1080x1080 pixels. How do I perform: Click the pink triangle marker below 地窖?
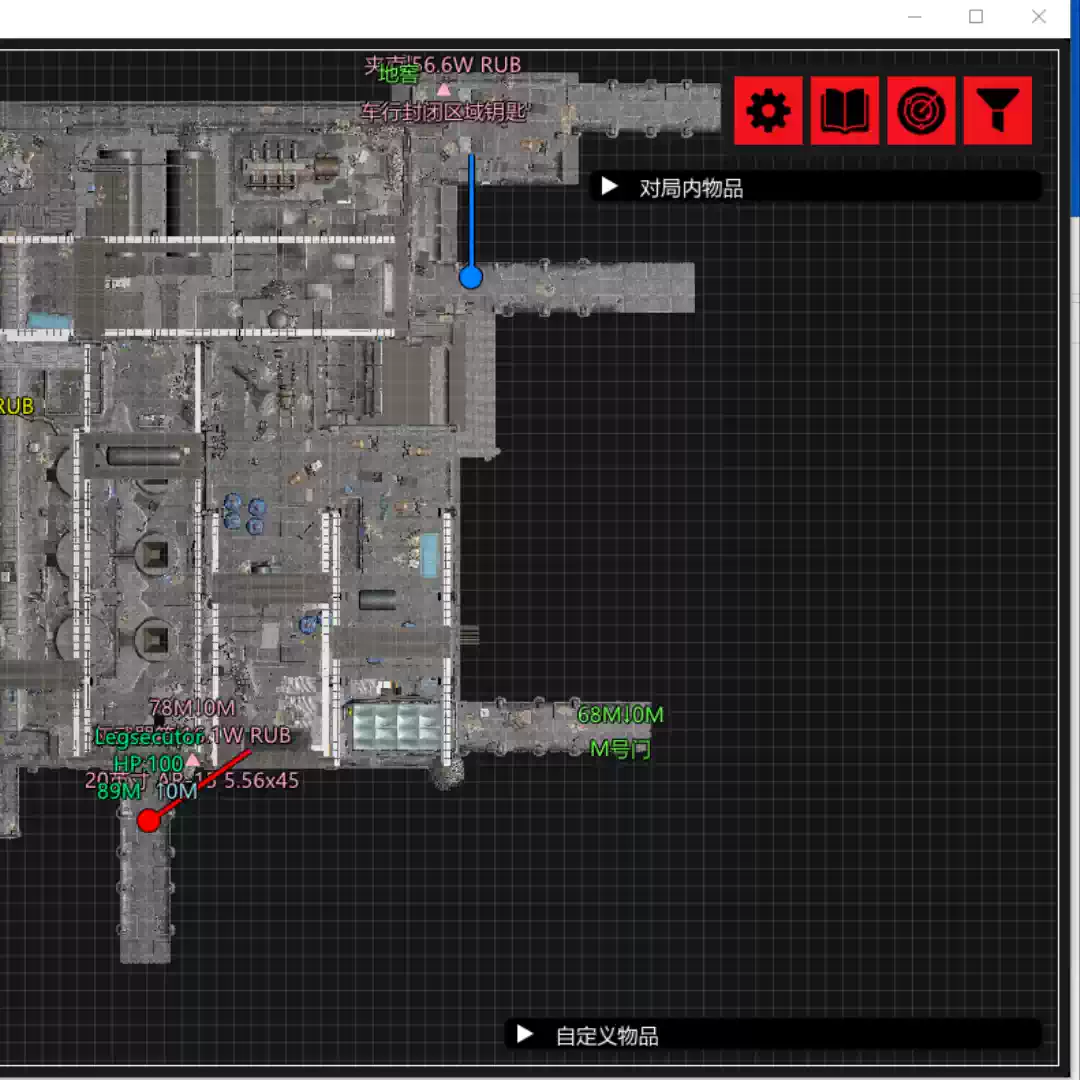click(444, 89)
